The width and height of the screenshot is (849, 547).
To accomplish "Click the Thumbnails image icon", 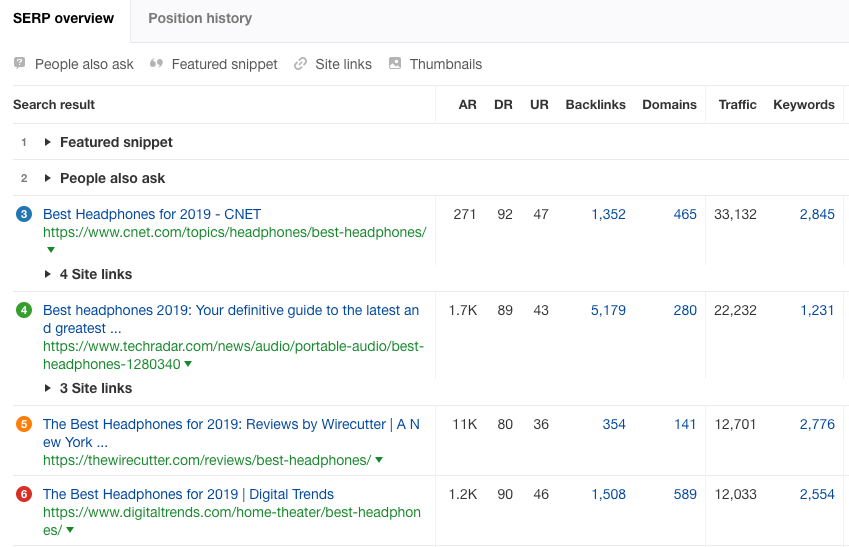I will [x=395, y=64].
